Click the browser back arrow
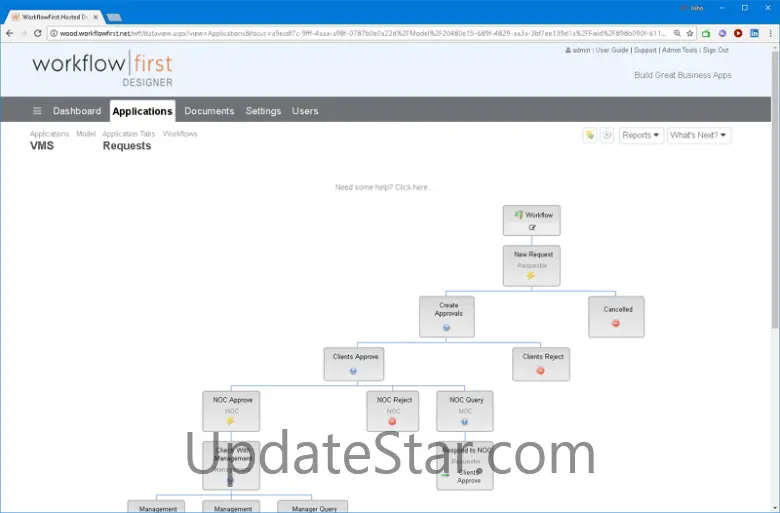This screenshot has width=780, height=513. pos(9,33)
